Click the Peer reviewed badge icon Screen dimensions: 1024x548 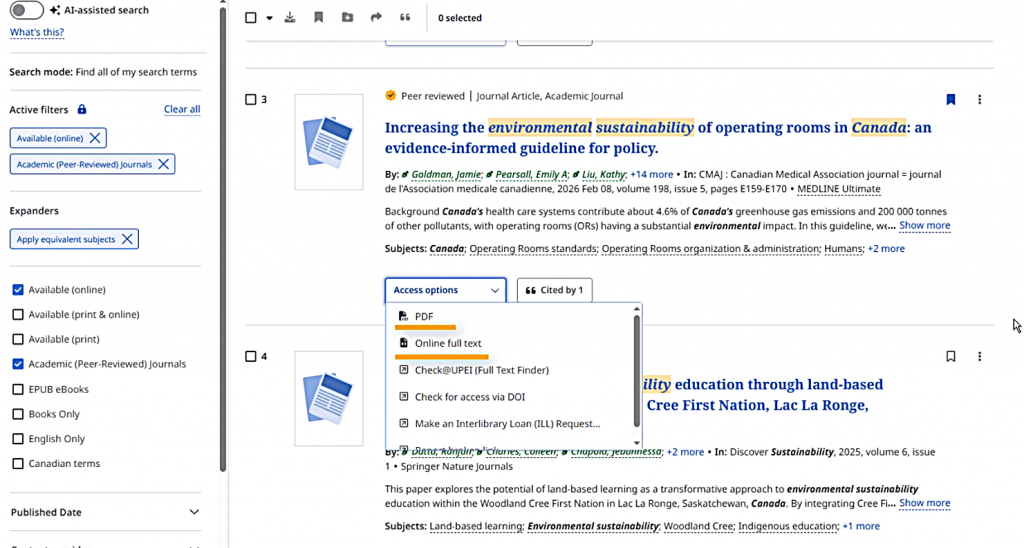tap(391, 95)
